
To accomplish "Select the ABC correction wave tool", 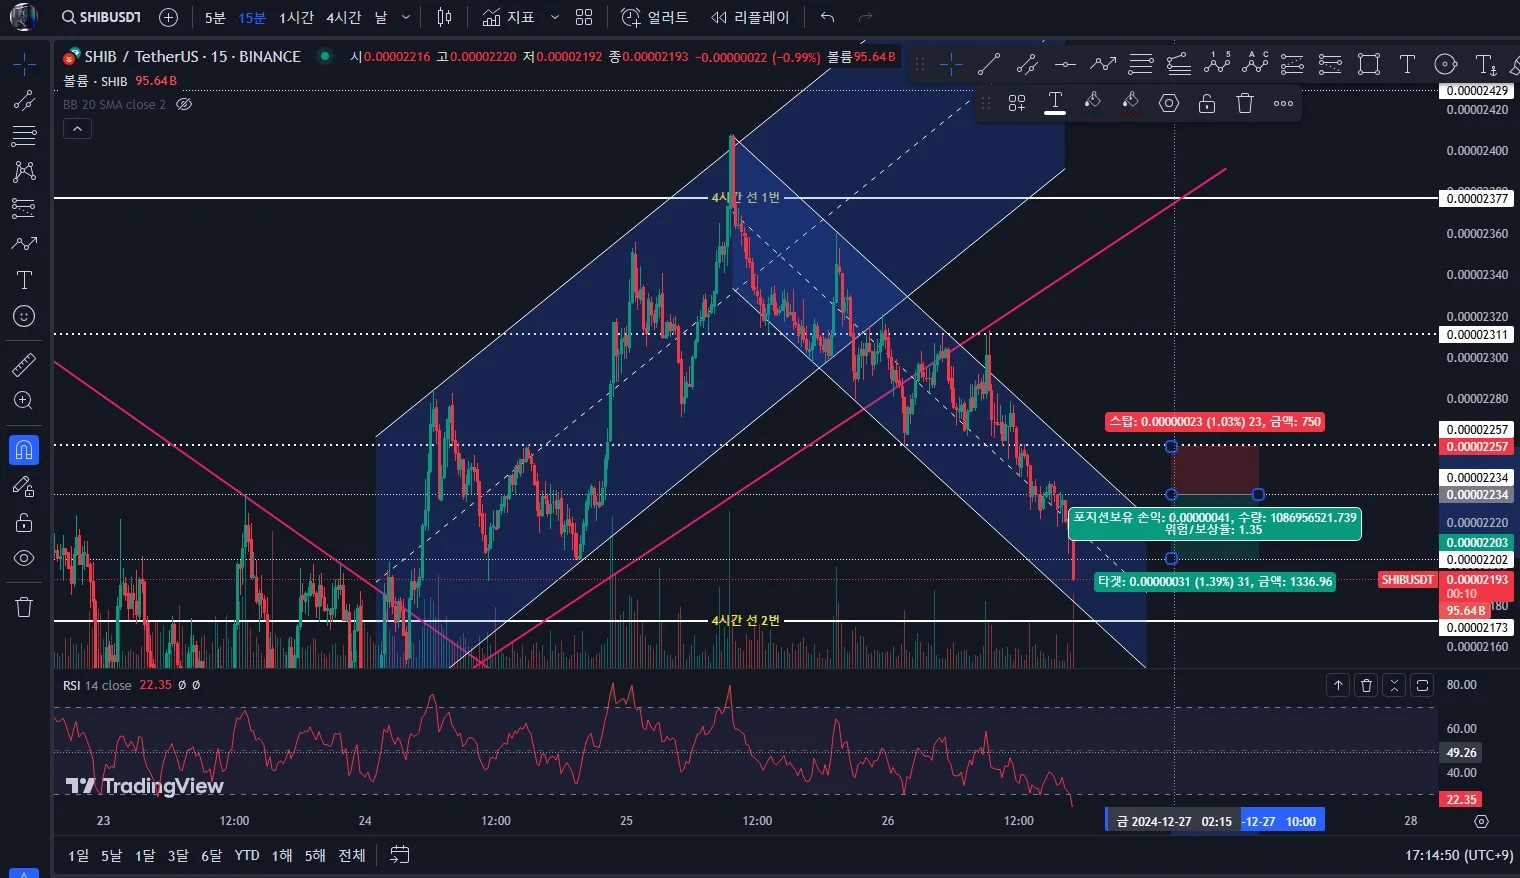I will click(x=1255, y=65).
